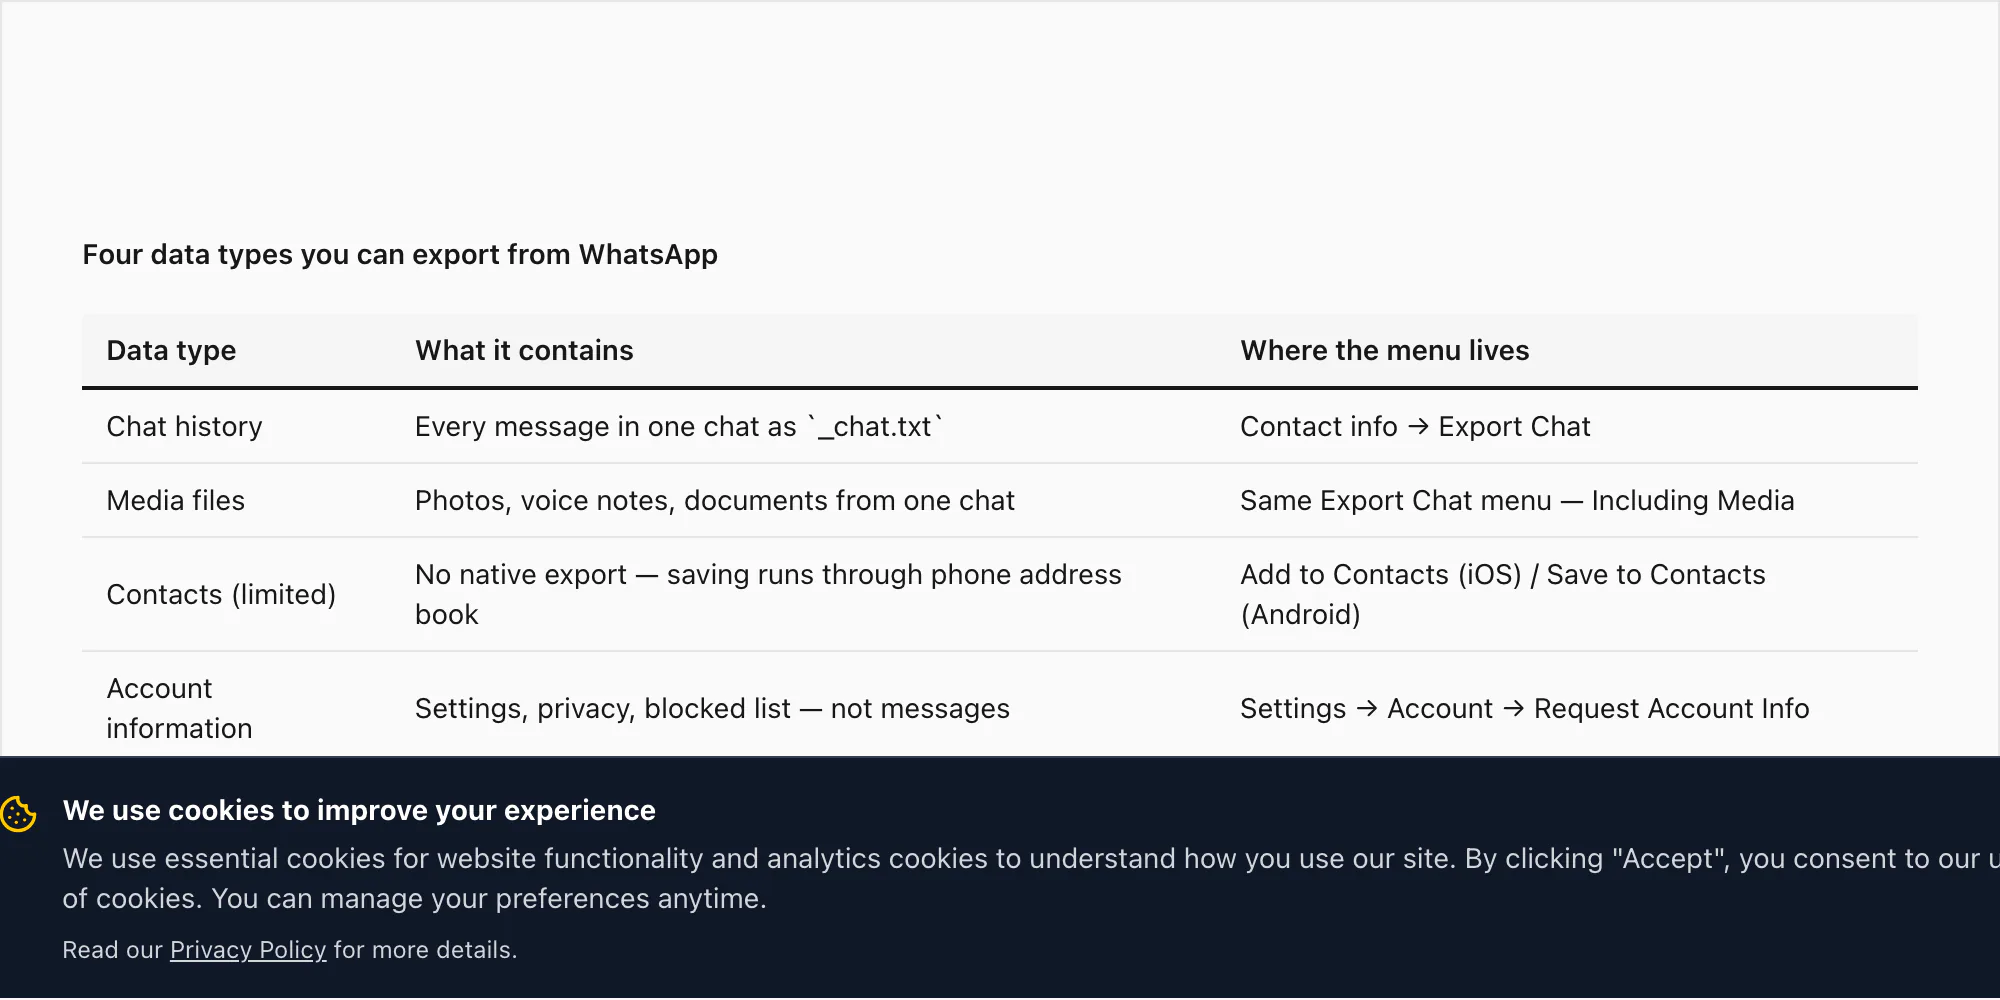2000x1000 pixels.
Task: Click the cookie icon in banner
Action: point(19,814)
